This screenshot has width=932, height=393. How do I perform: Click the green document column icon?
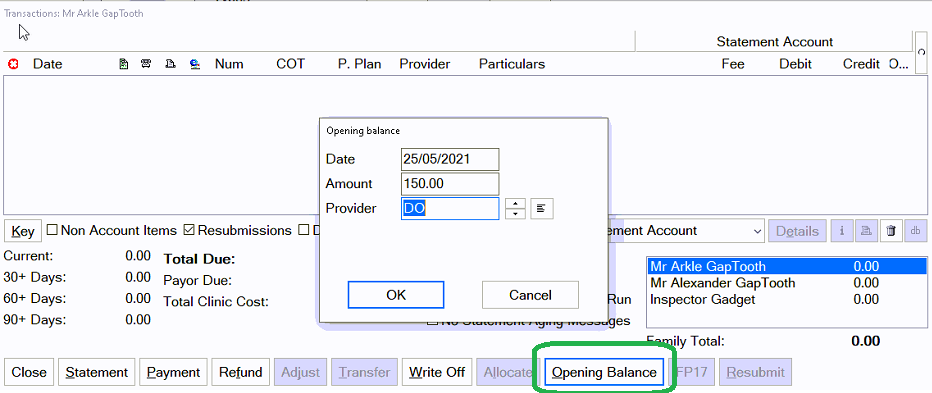(x=124, y=64)
